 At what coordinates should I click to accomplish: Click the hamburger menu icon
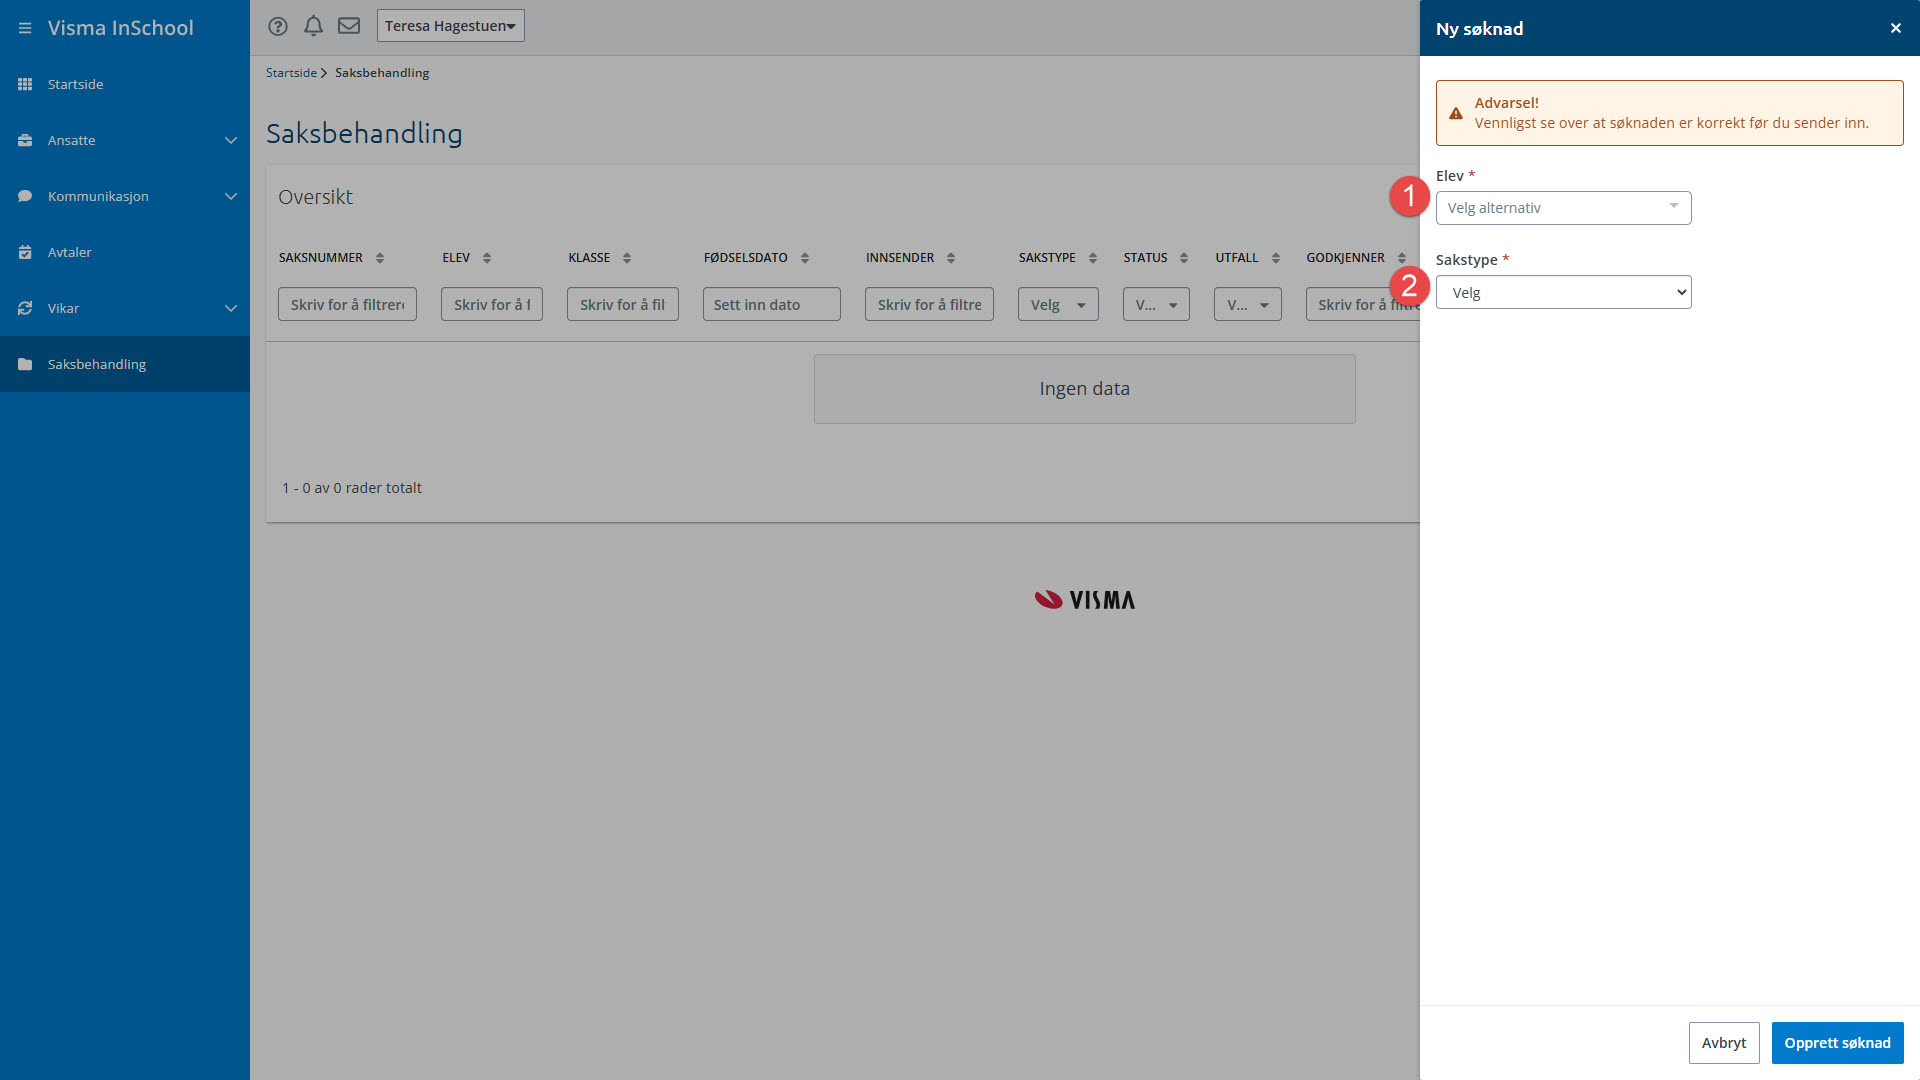(25, 28)
